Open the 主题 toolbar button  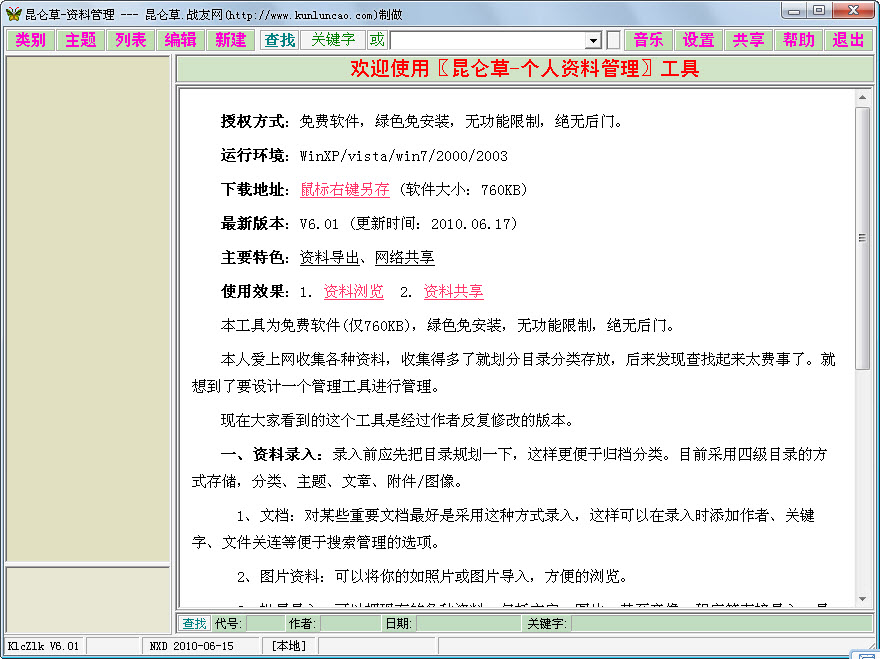pyautogui.click(x=81, y=40)
